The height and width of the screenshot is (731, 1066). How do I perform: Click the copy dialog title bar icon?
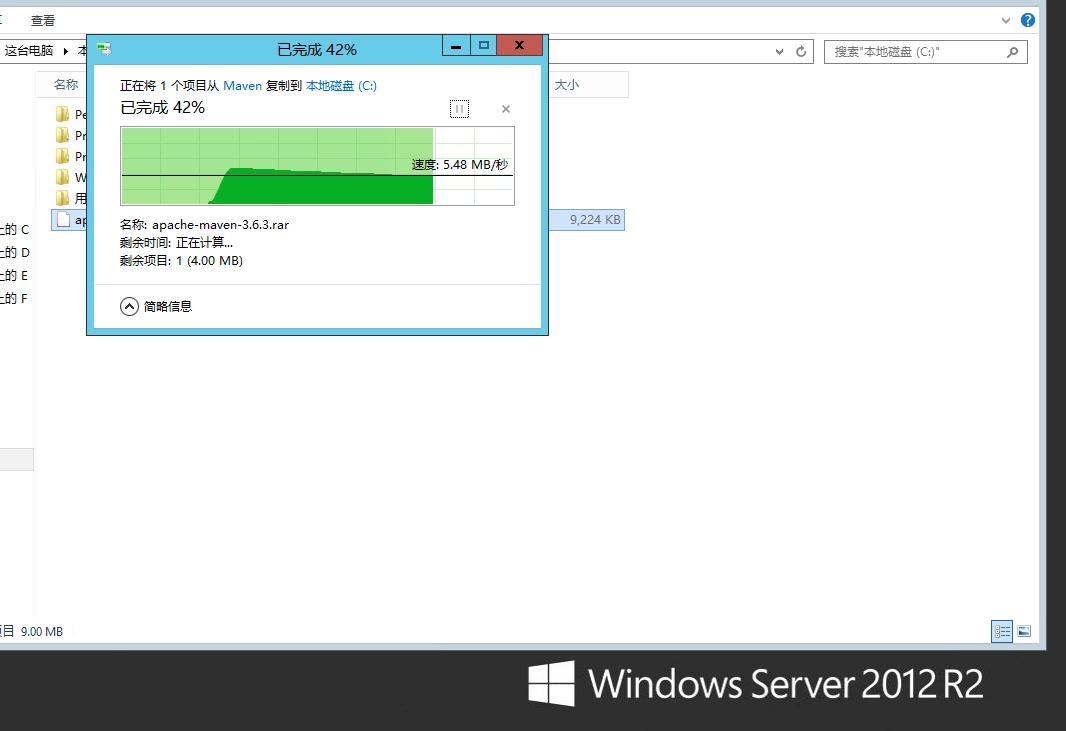click(x=104, y=49)
